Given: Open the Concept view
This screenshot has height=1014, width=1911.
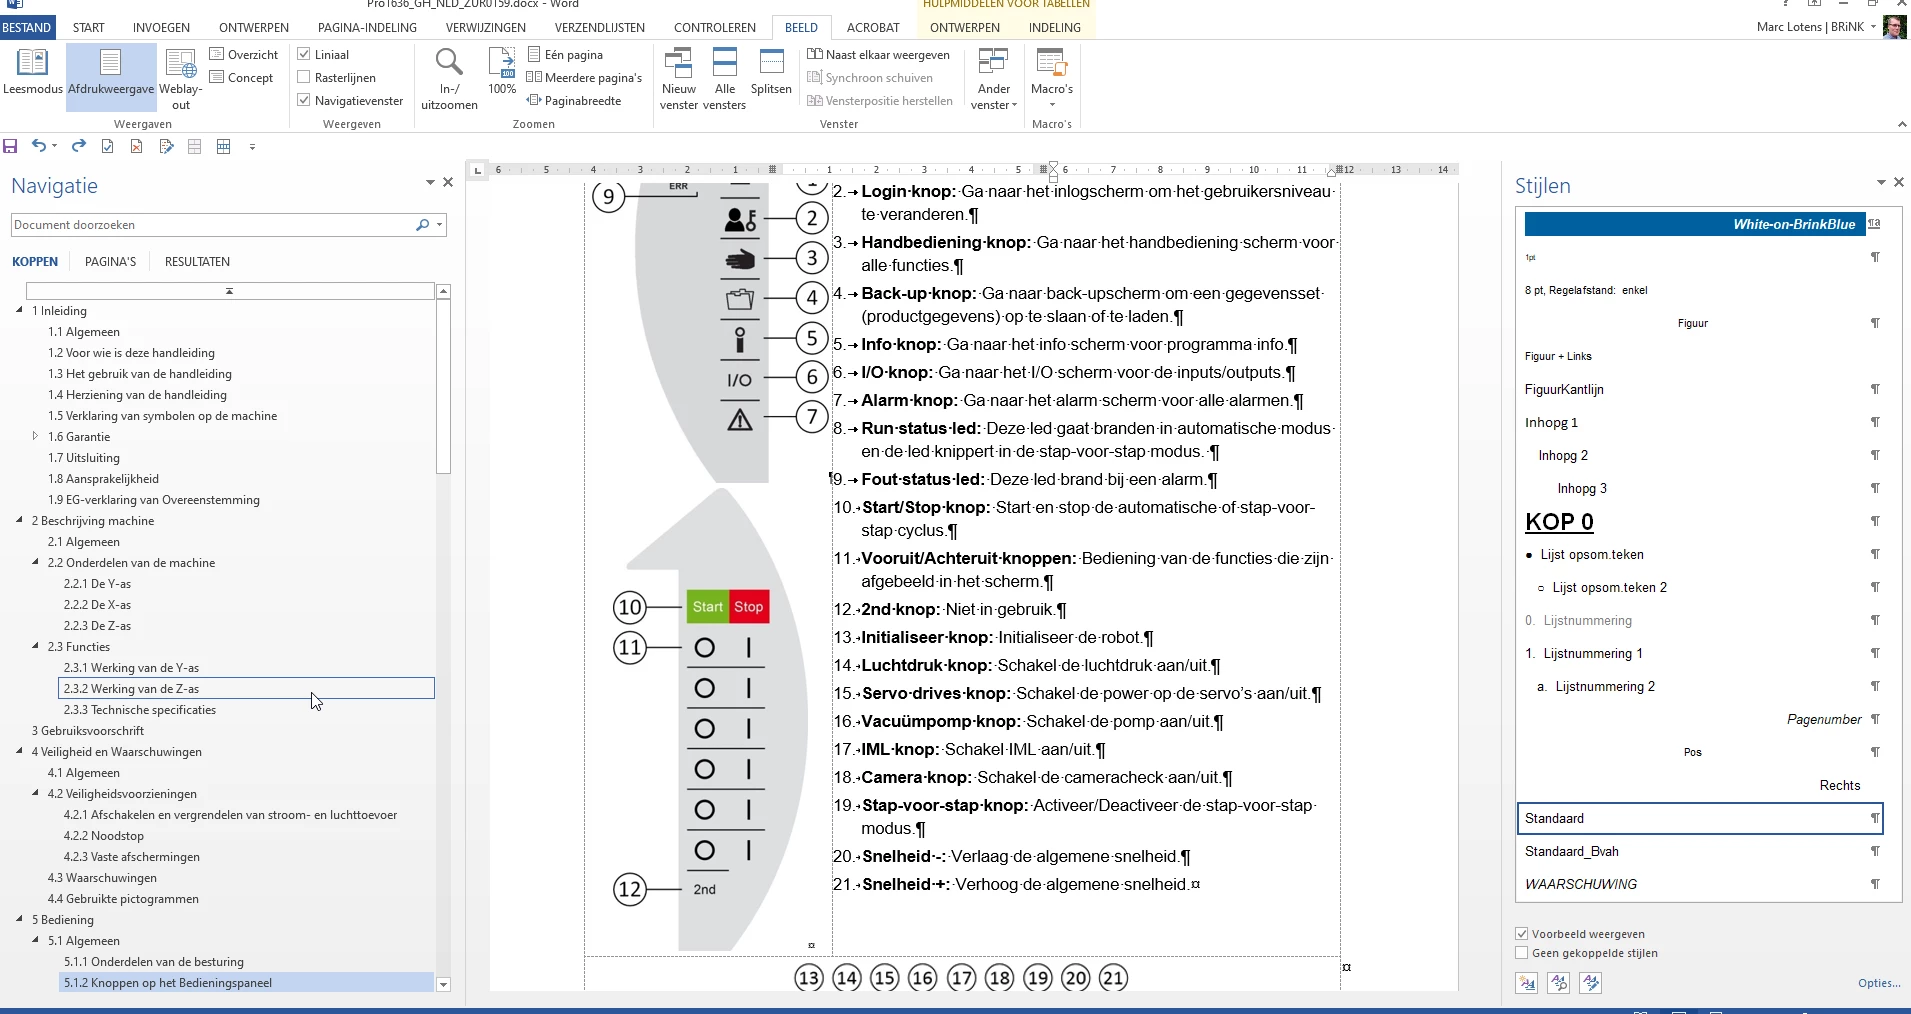Looking at the screenshot, I should (x=241, y=78).
